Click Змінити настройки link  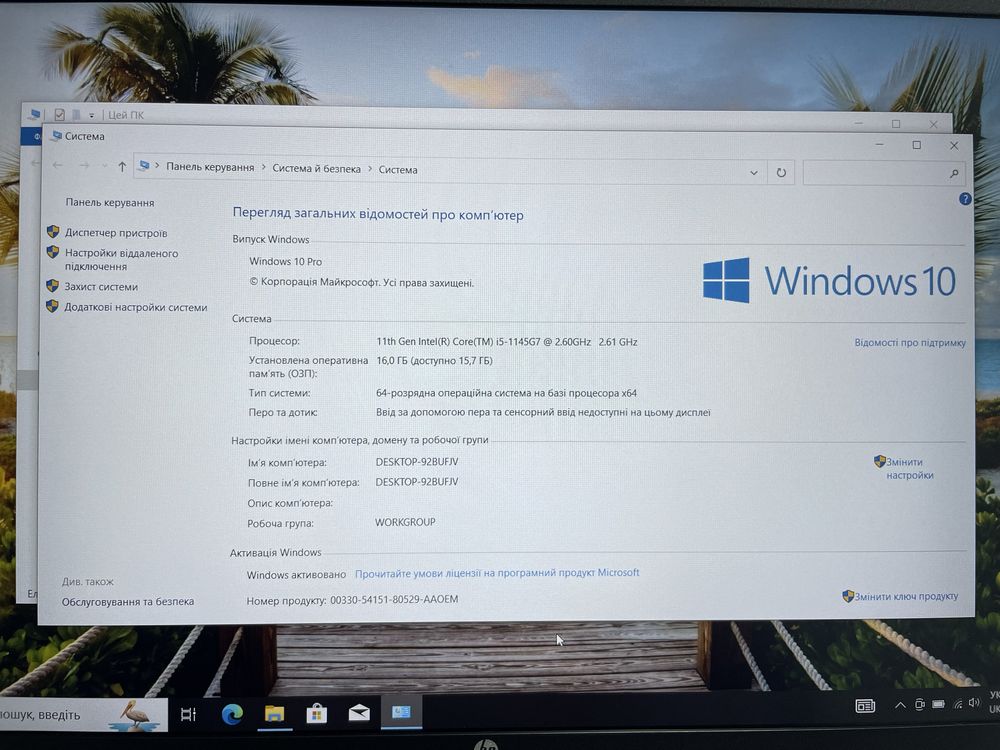click(x=909, y=468)
